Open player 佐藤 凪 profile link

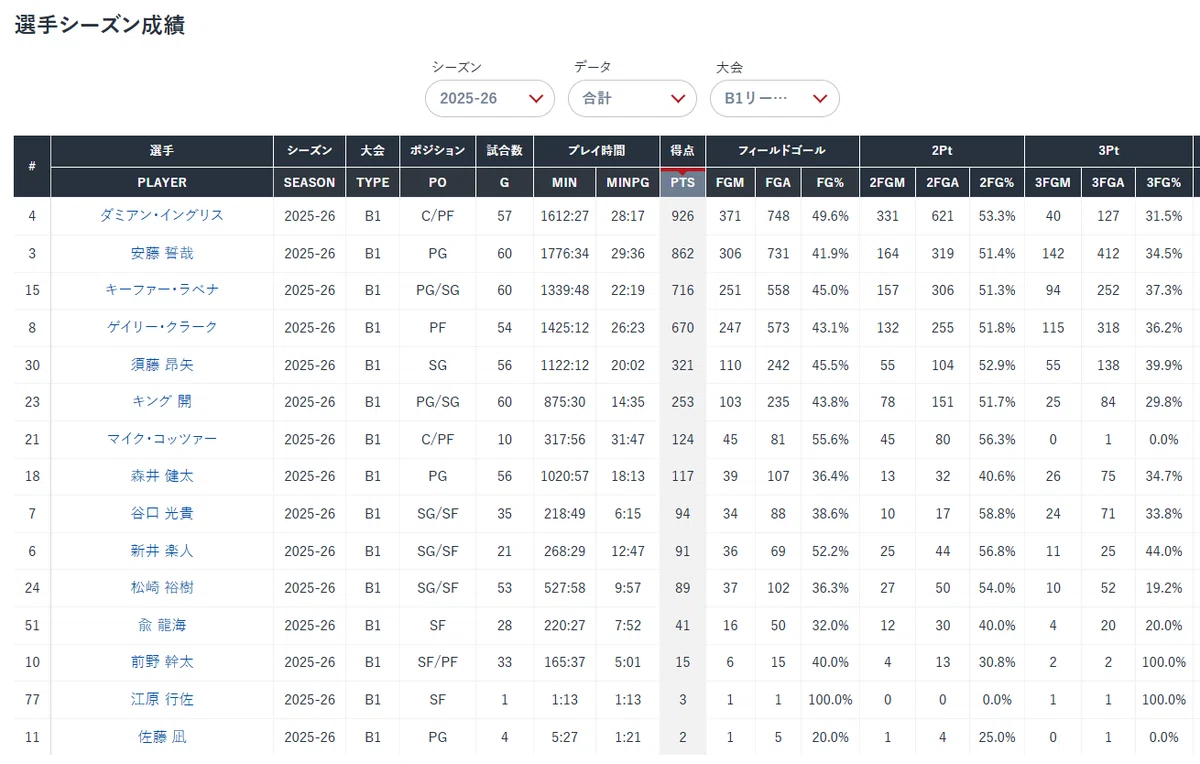[162, 738]
